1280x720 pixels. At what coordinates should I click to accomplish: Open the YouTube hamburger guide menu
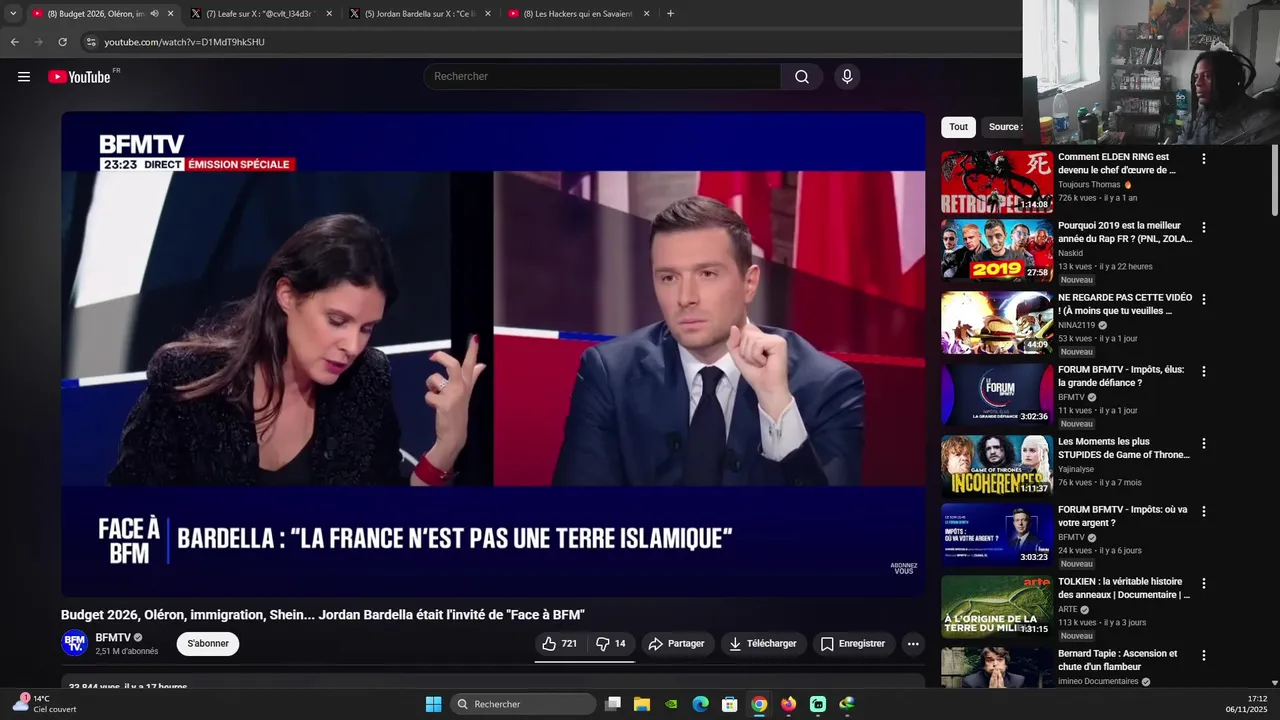pyautogui.click(x=24, y=77)
